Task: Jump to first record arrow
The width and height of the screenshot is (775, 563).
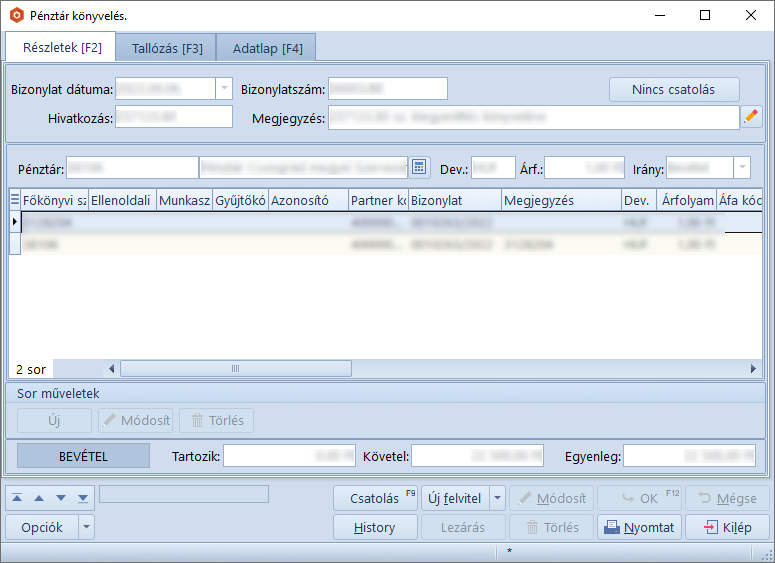Action: tap(17, 497)
